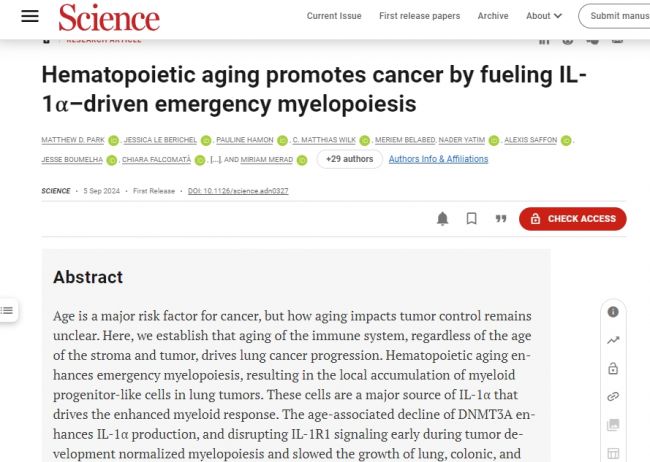Bookmark this article with the bookmark icon
The height and width of the screenshot is (462, 650).
pos(471,219)
